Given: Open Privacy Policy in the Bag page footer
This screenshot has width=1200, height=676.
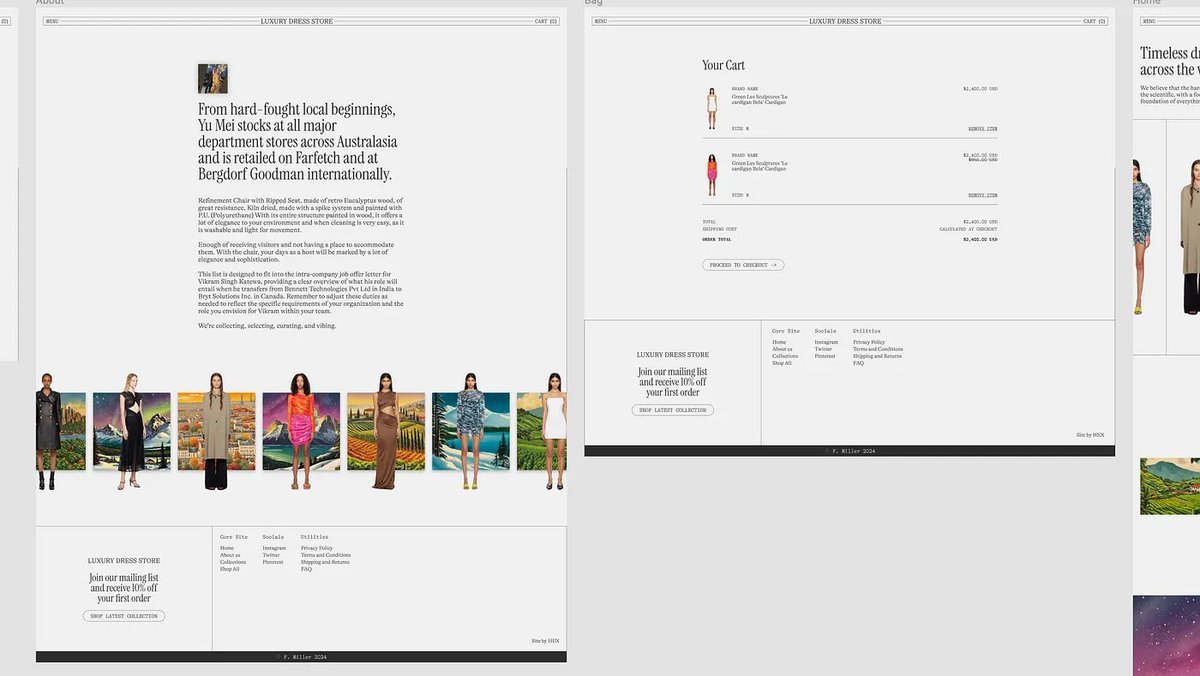Looking at the screenshot, I should [x=868, y=342].
